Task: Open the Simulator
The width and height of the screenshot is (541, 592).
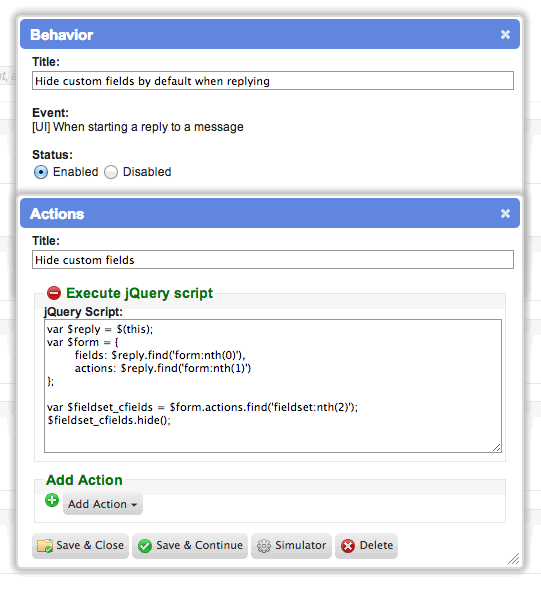Action: pyautogui.click(x=291, y=546)
